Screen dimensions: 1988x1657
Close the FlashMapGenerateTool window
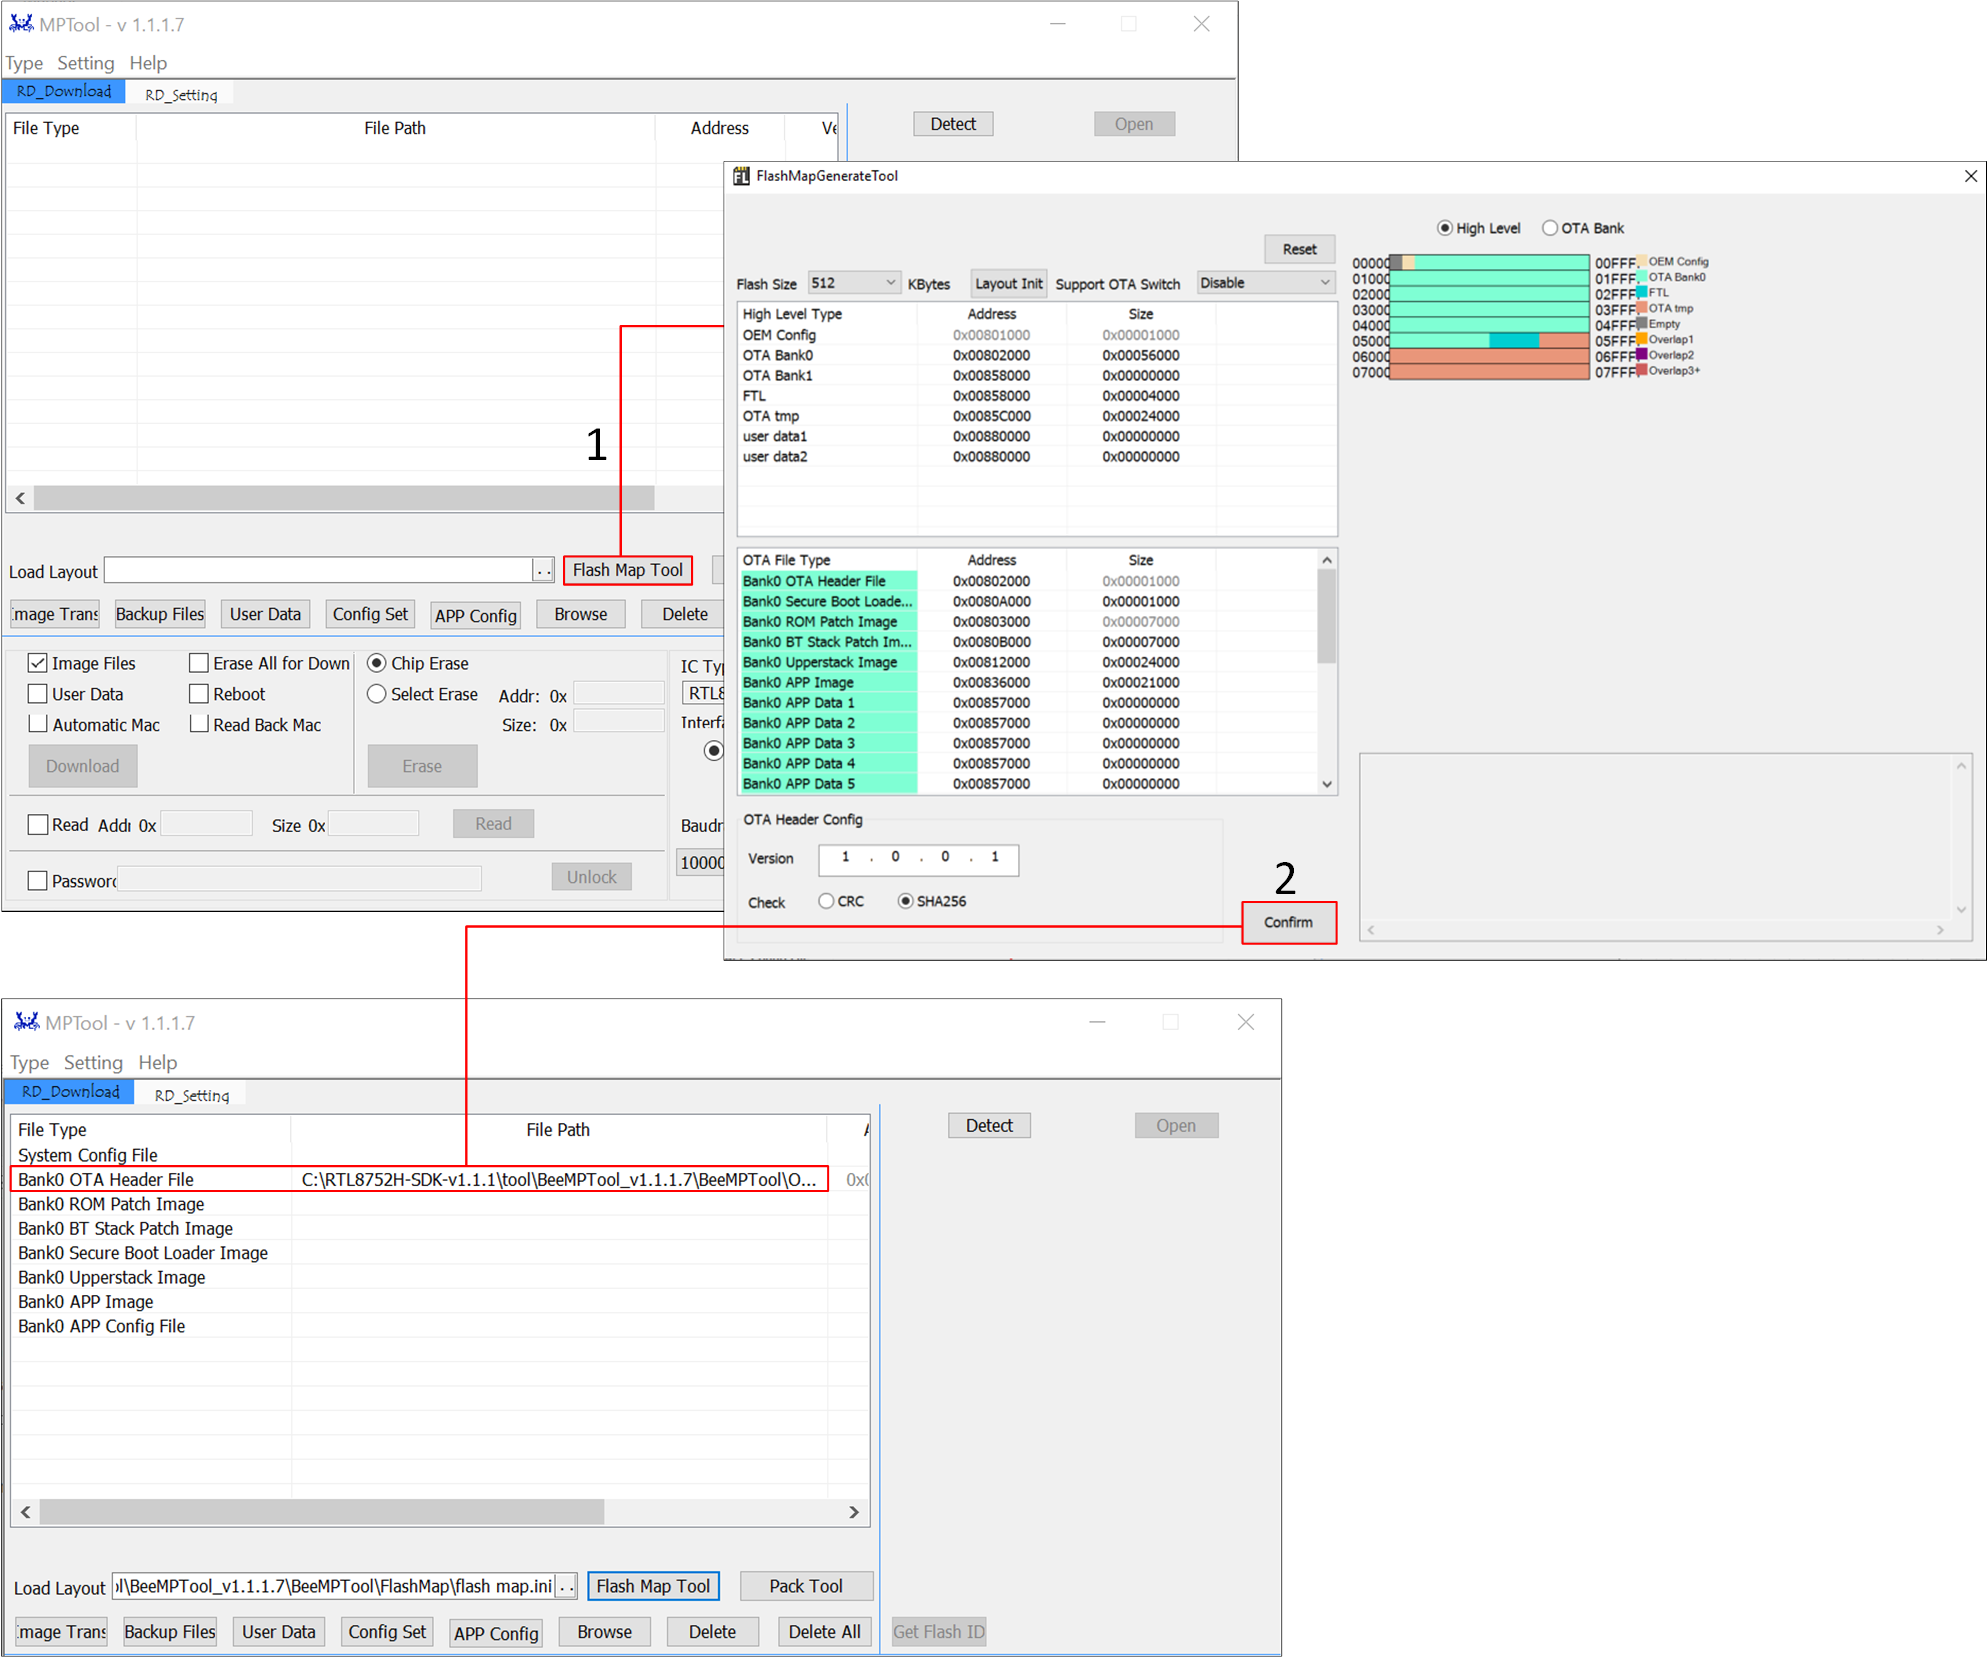coord(1970,176)
